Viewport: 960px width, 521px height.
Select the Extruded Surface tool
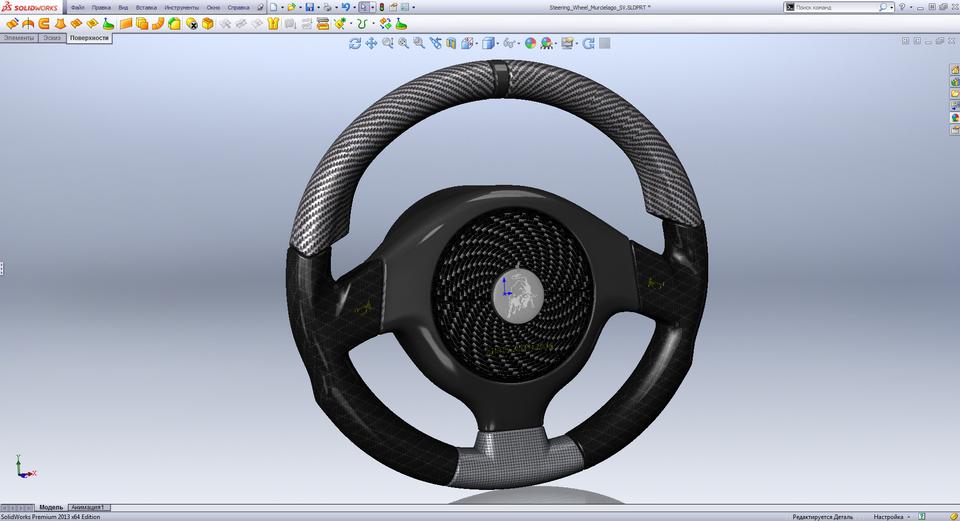tap(12, 24)
